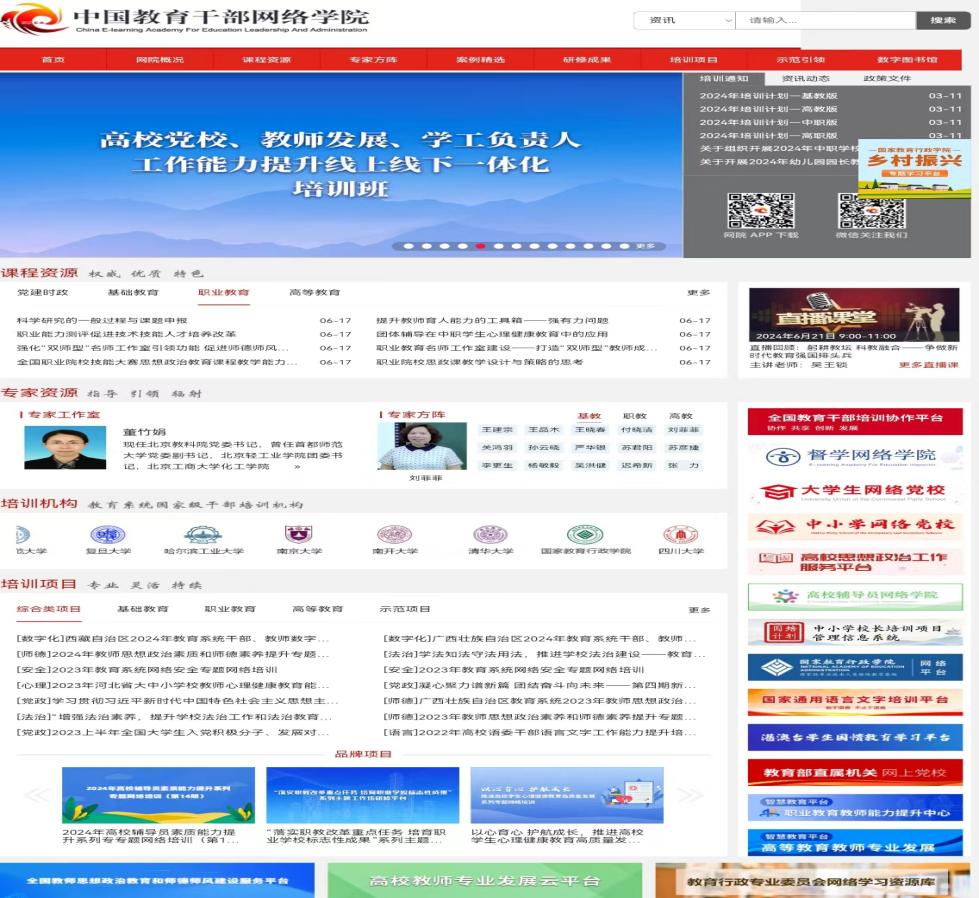
Task: Click the right arrow of 品牌项目 carousel
Action: pyautogui.click(x=690, y=795)
